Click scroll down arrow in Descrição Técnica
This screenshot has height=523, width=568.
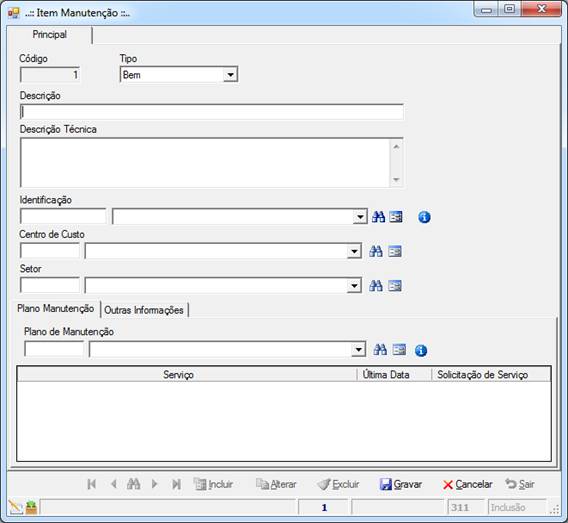[x=396, y=179]
